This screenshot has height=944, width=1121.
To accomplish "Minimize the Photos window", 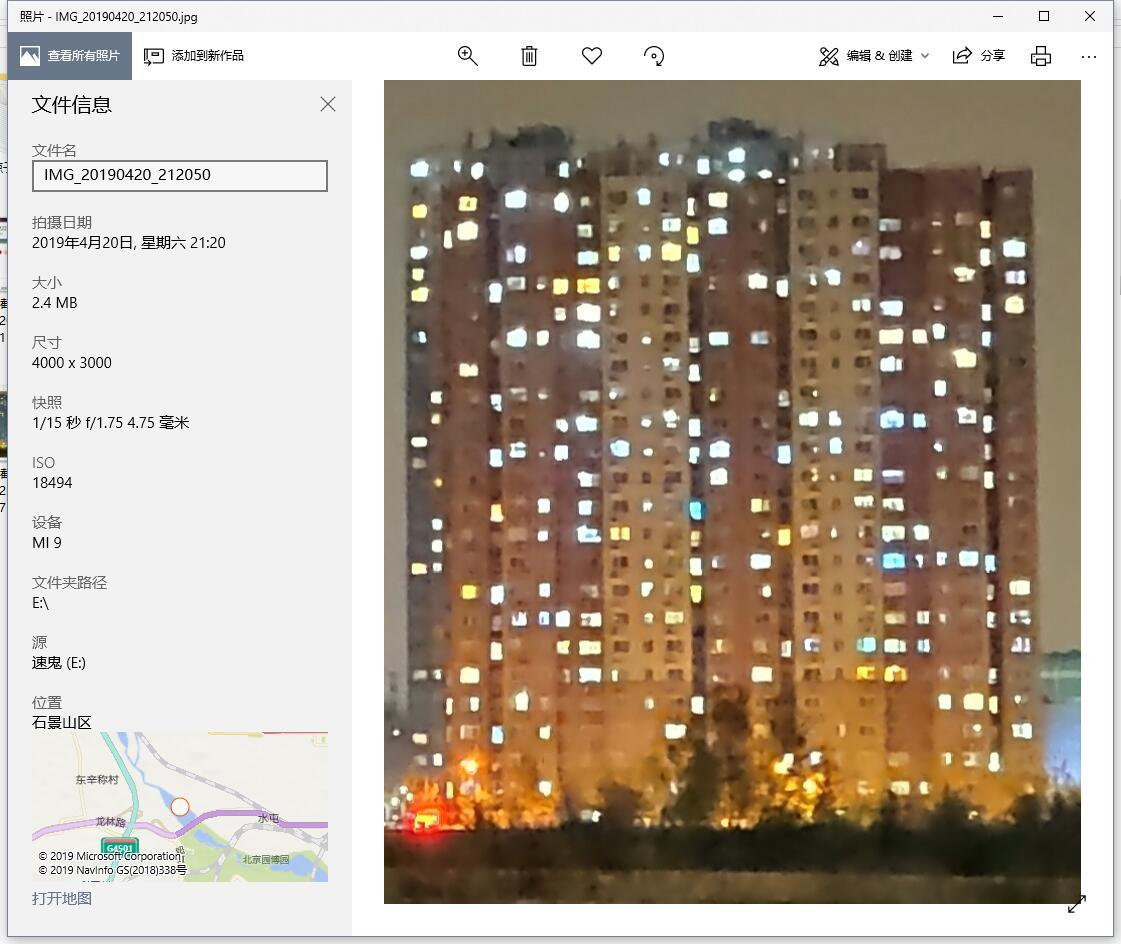I will [x=998, y=16].
